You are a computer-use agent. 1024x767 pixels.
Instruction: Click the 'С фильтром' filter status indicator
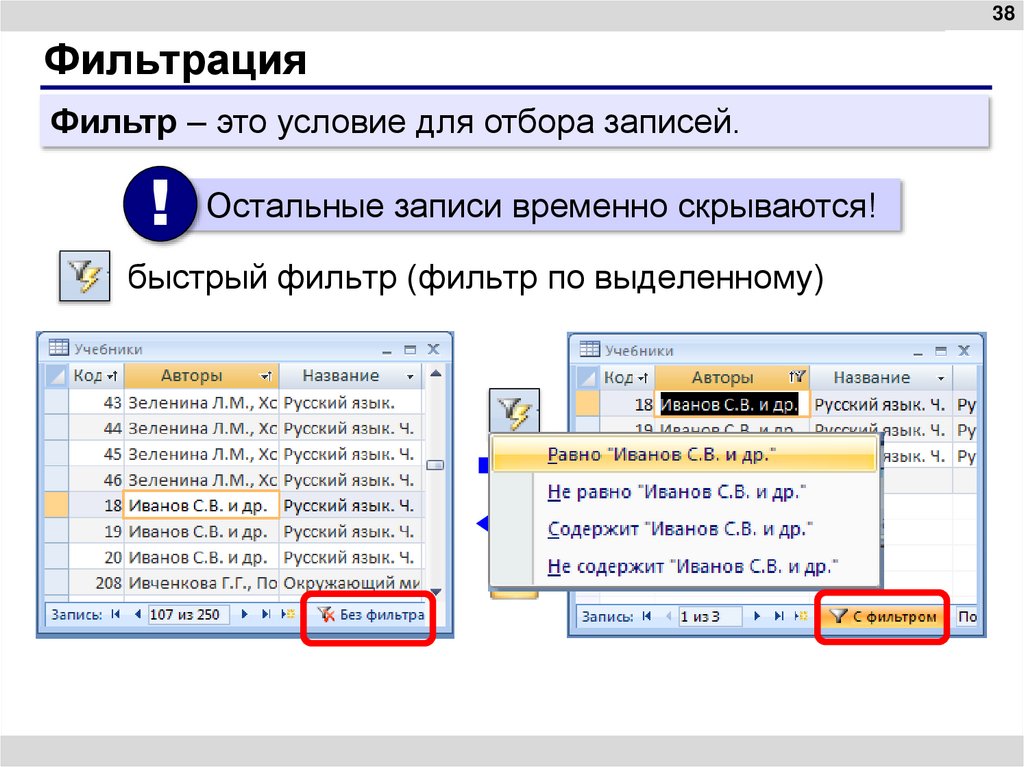884,617
